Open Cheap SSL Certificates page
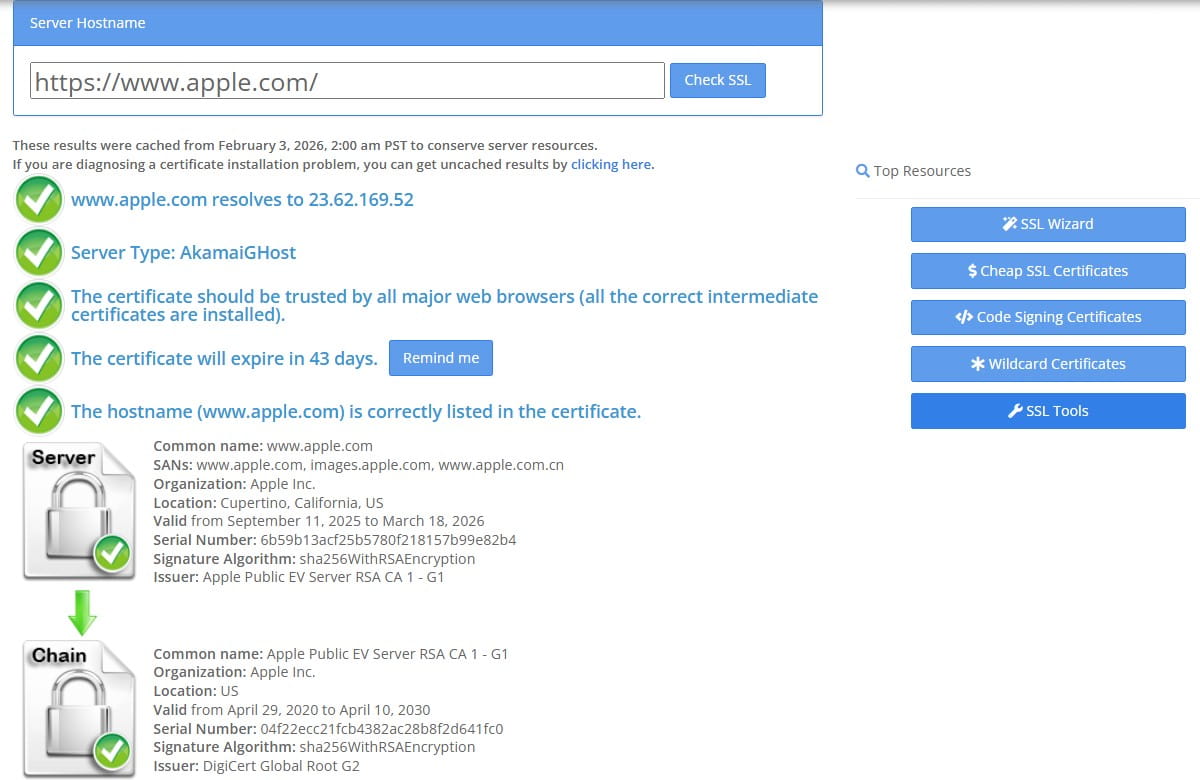 1047,271
